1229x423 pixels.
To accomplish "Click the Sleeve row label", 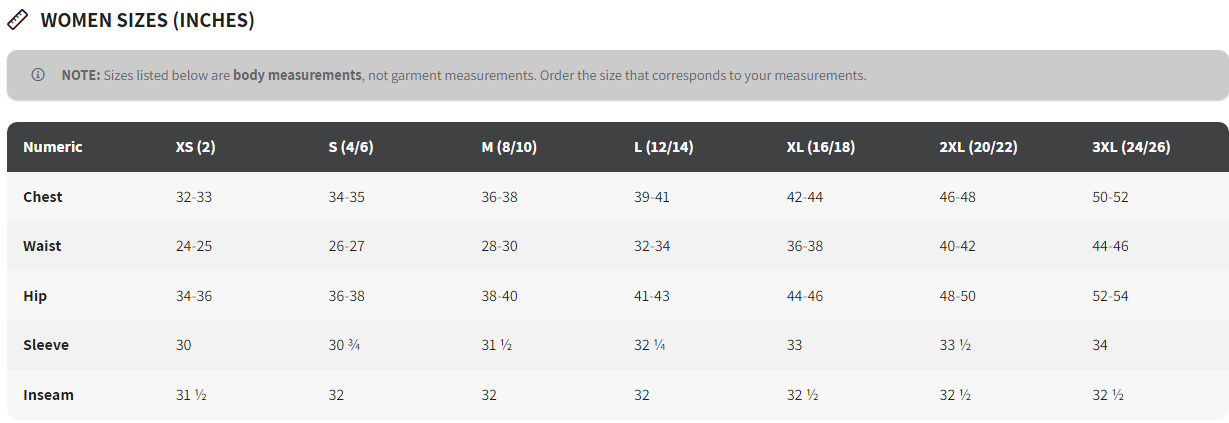I will 46,345.
